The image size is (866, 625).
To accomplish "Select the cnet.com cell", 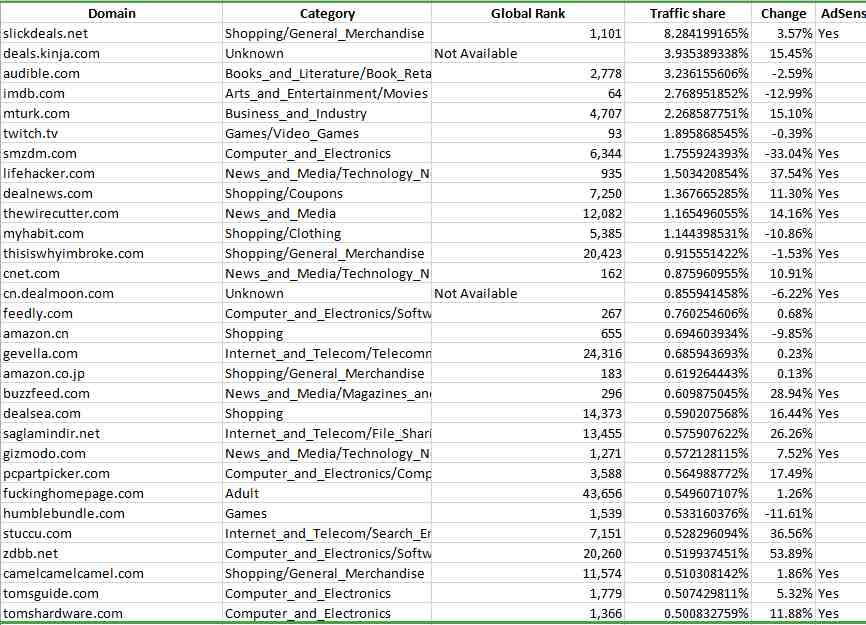I will coord(111,273).
